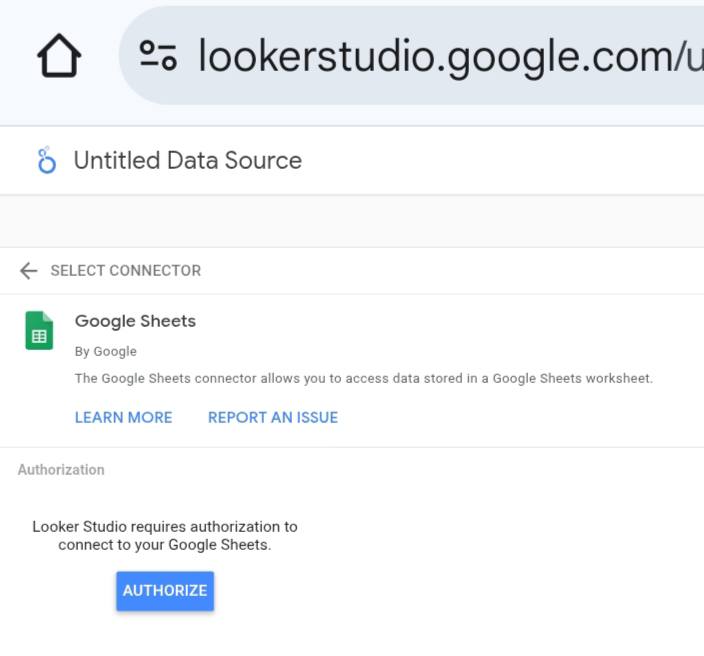Open site information icon in address bar
The height and width of the screenshot is (656, 704).
(158, 56)
